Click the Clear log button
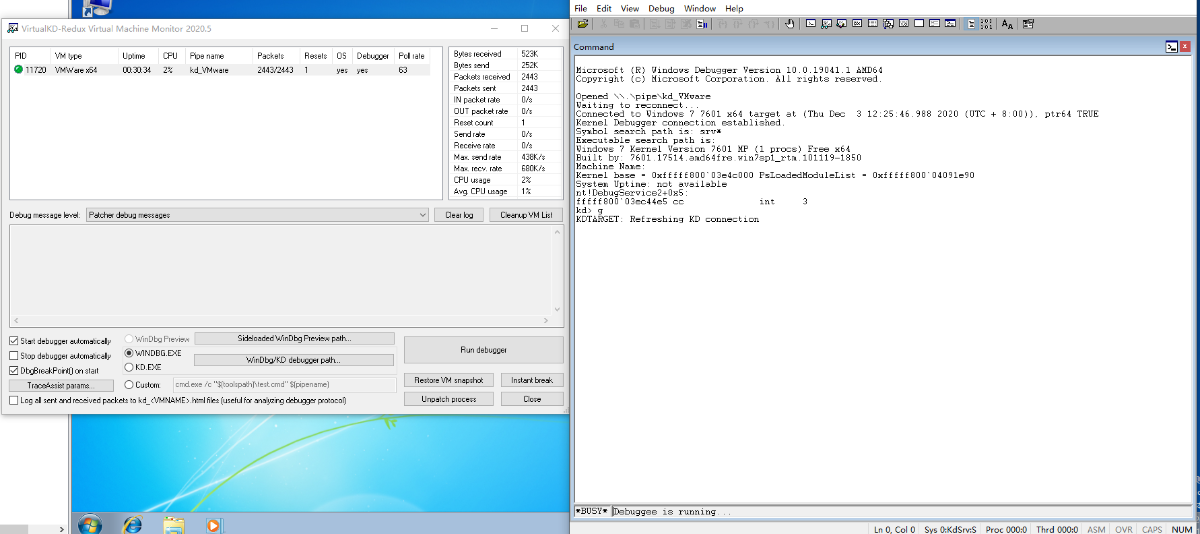This screenshot has height=534, width=1200. (460, 215)
